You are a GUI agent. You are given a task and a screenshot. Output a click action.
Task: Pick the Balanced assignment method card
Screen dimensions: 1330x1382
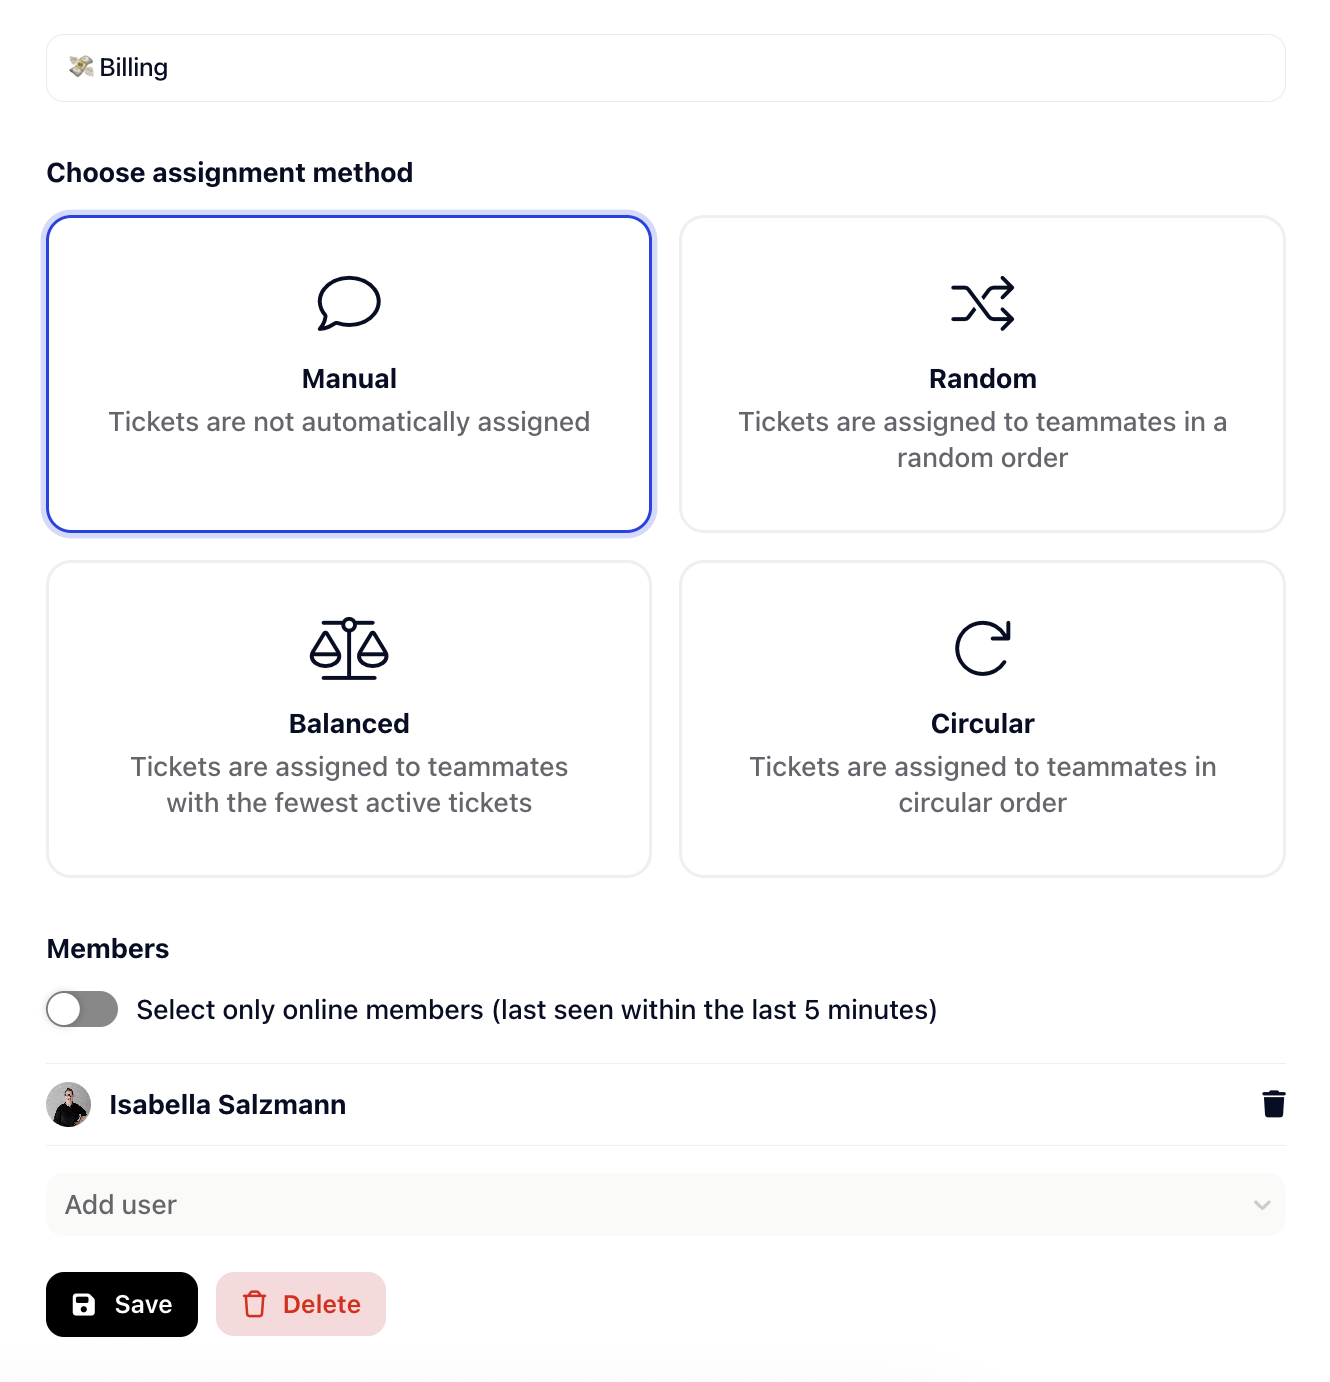tap(349, 719)
